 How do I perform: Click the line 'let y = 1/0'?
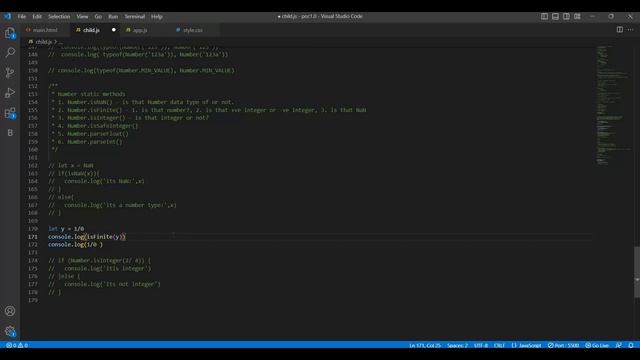[x=66, y=229]
